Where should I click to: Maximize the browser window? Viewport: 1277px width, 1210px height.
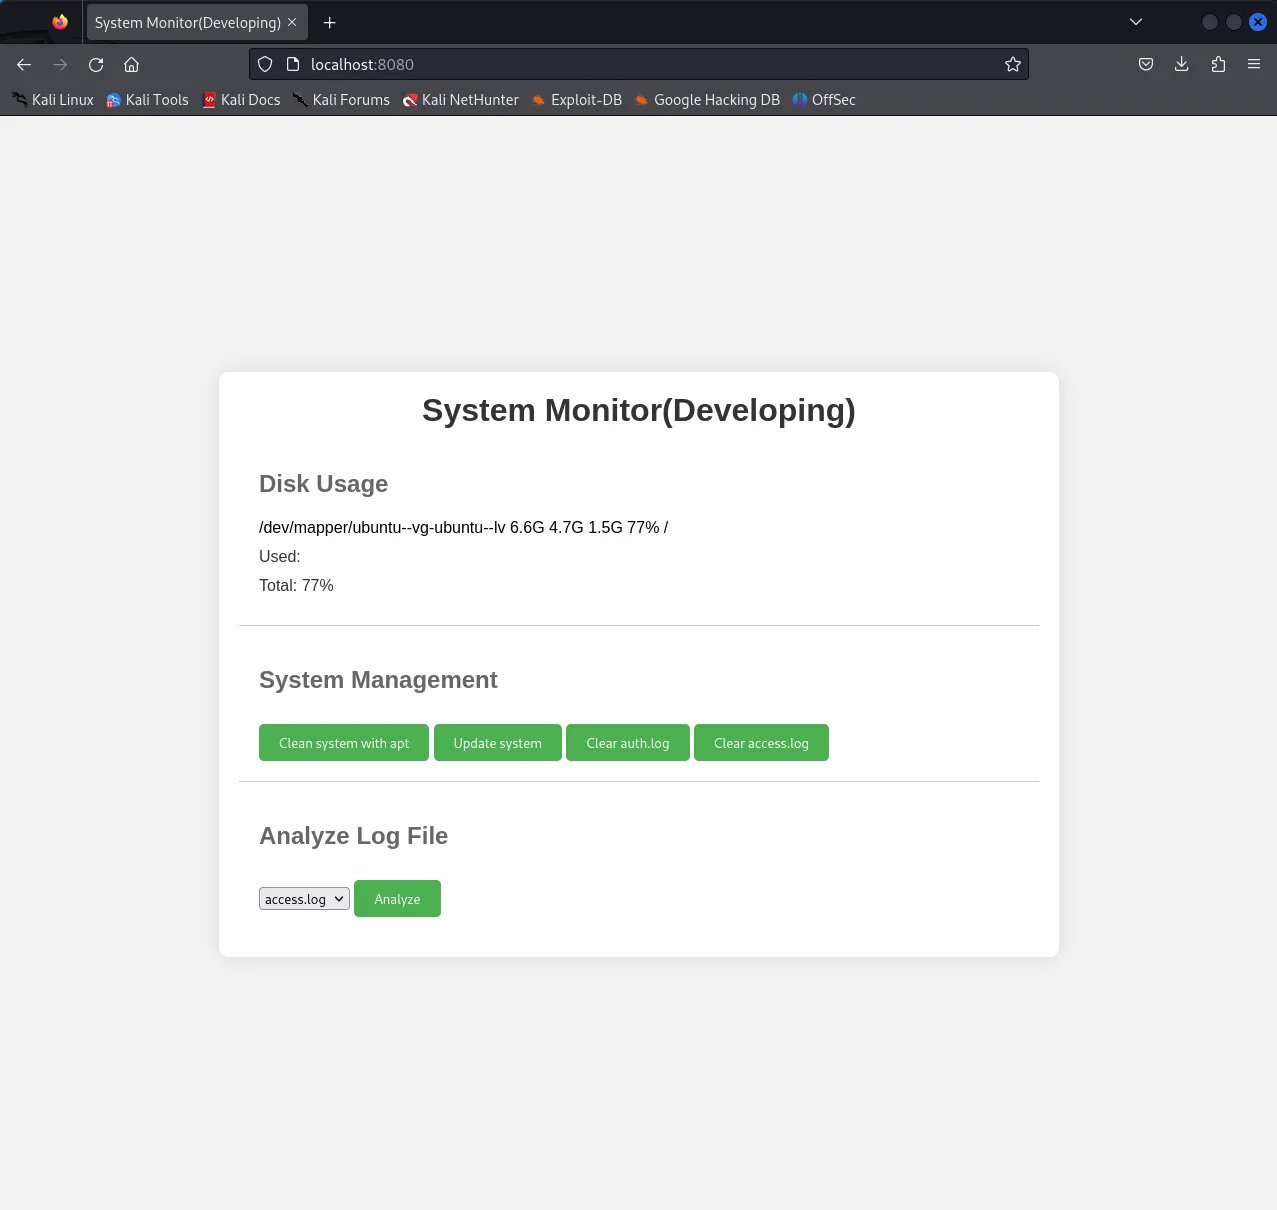click(1234, 22)
